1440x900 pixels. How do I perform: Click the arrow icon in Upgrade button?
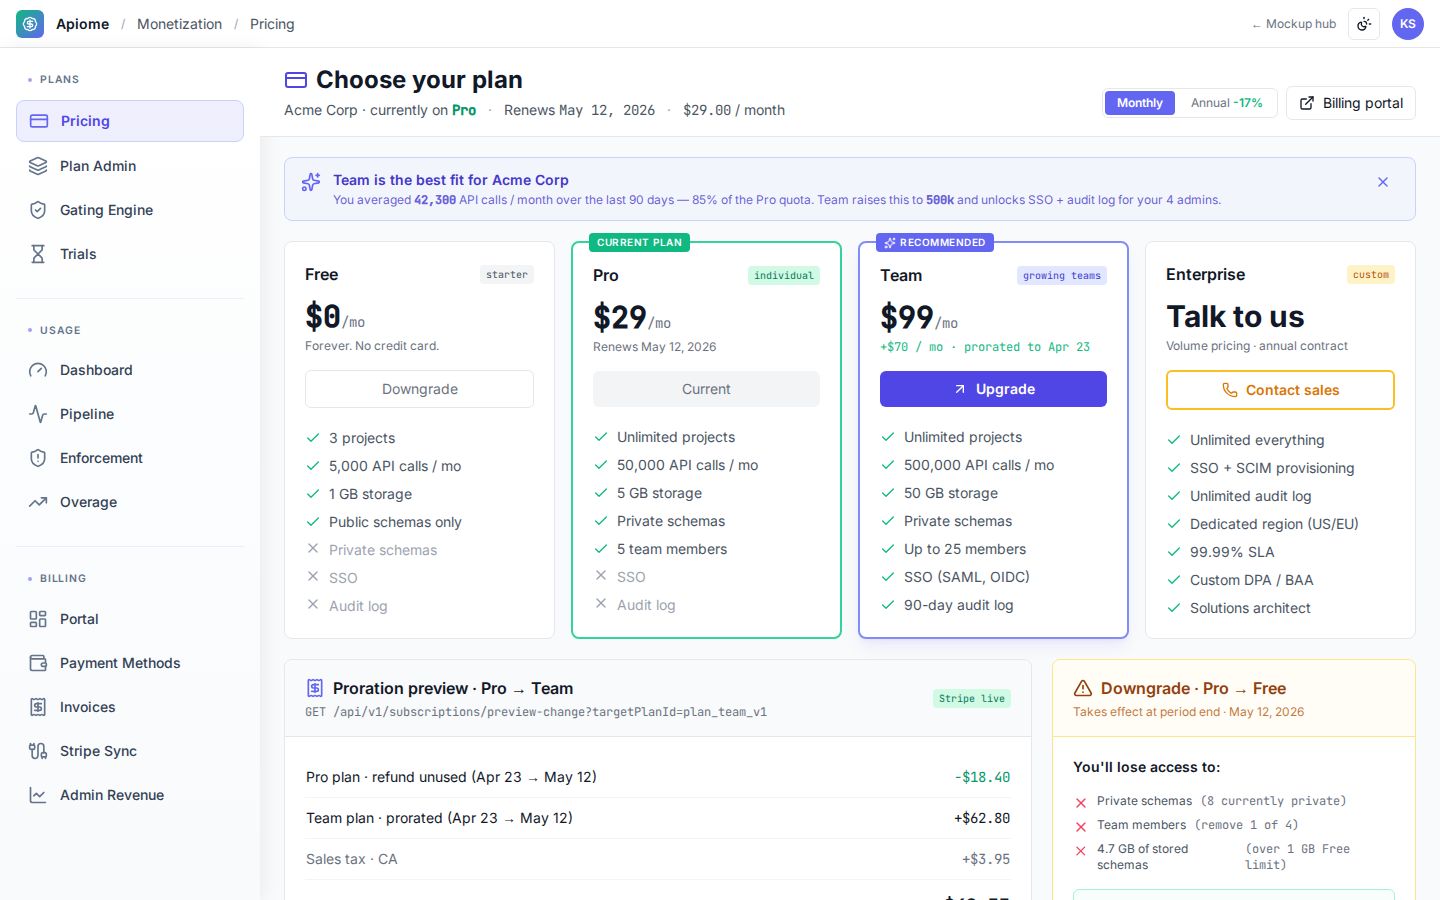coord(960,389)
